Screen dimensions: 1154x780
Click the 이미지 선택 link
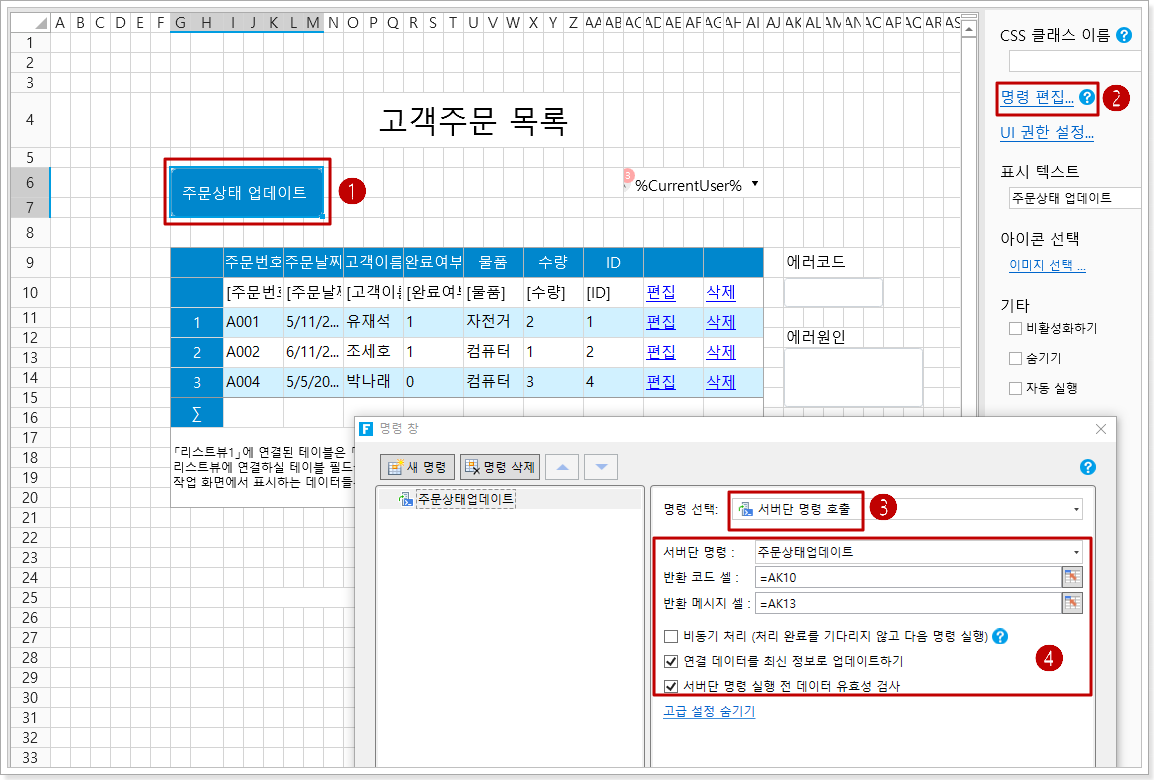pyautogui.click(x=1047, y=266)
